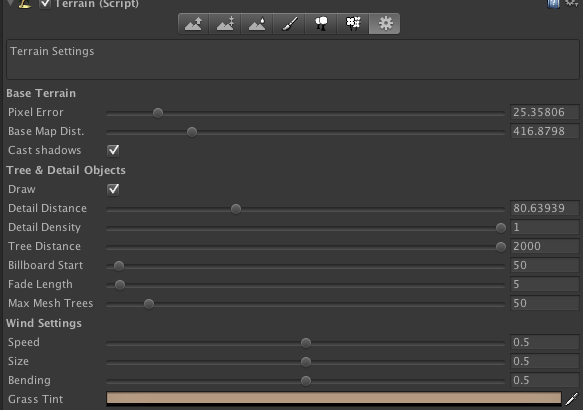Open the Terrain component help icon
Screen dimensions: 583x410
[553, 4]
